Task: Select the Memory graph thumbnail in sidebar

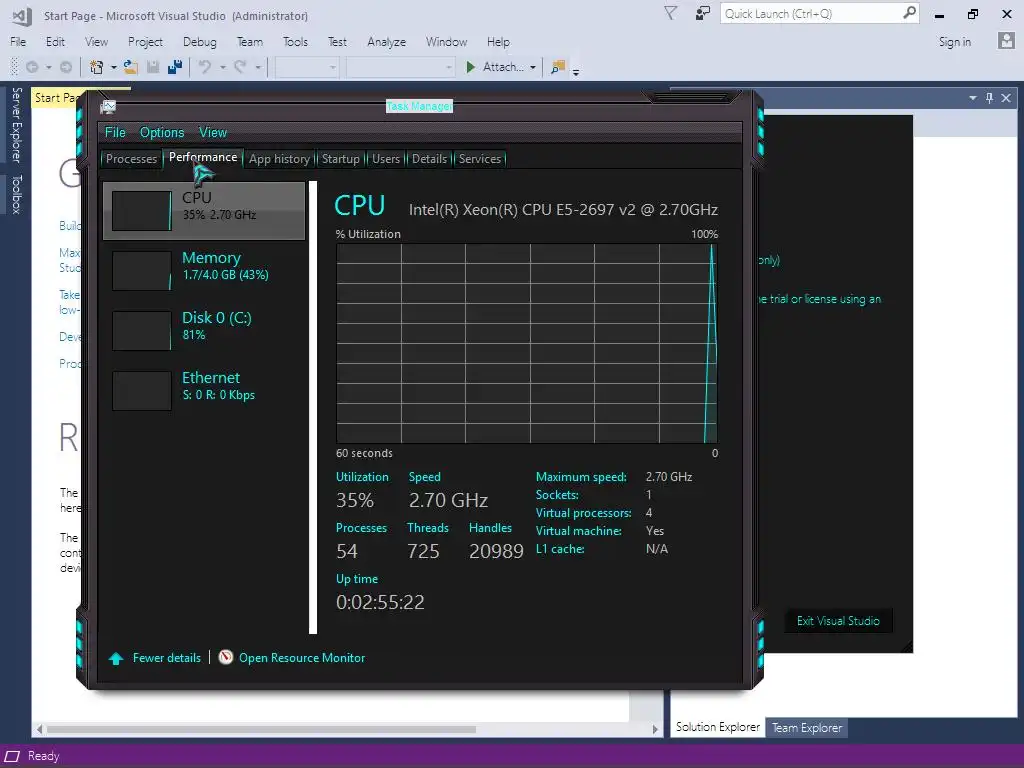Action: point(142,271)
